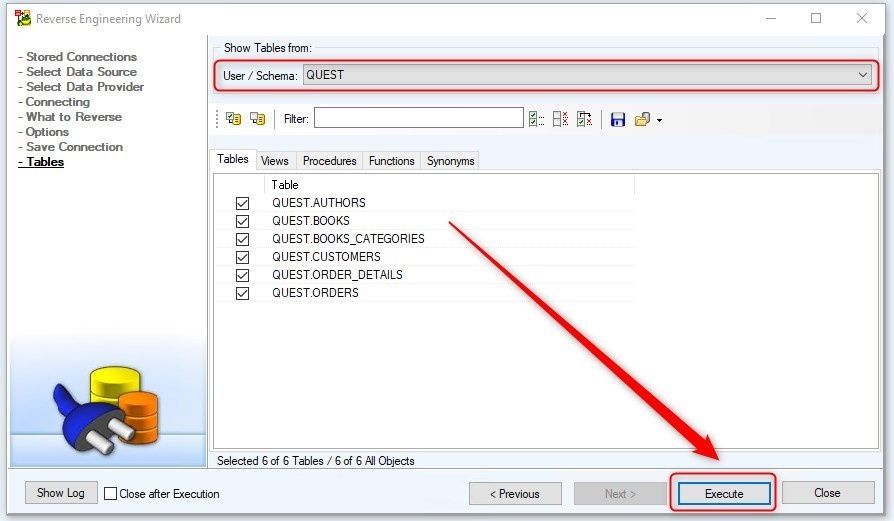The width and height of the screenshot is (894, 521).
Task: Click the select all objects toolbar icon
Action: pyautogui.click(x=234, y=119)
